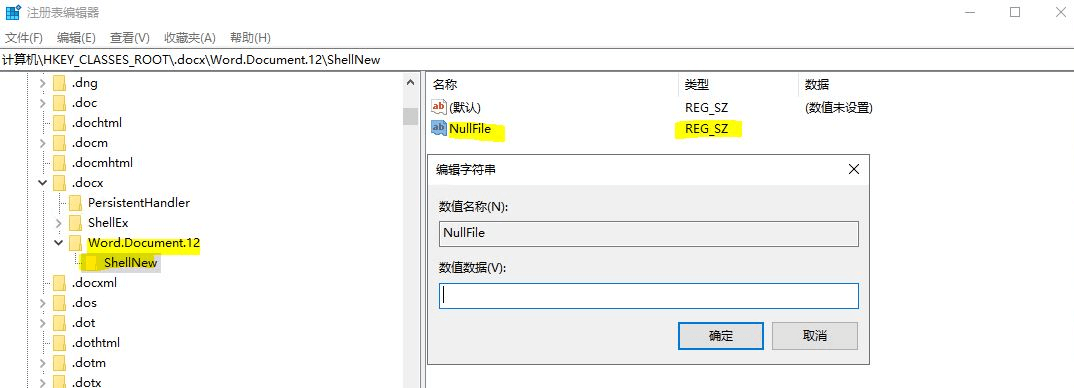
Task: Click the (默认) string value icon
Action: tap(439, 108)
